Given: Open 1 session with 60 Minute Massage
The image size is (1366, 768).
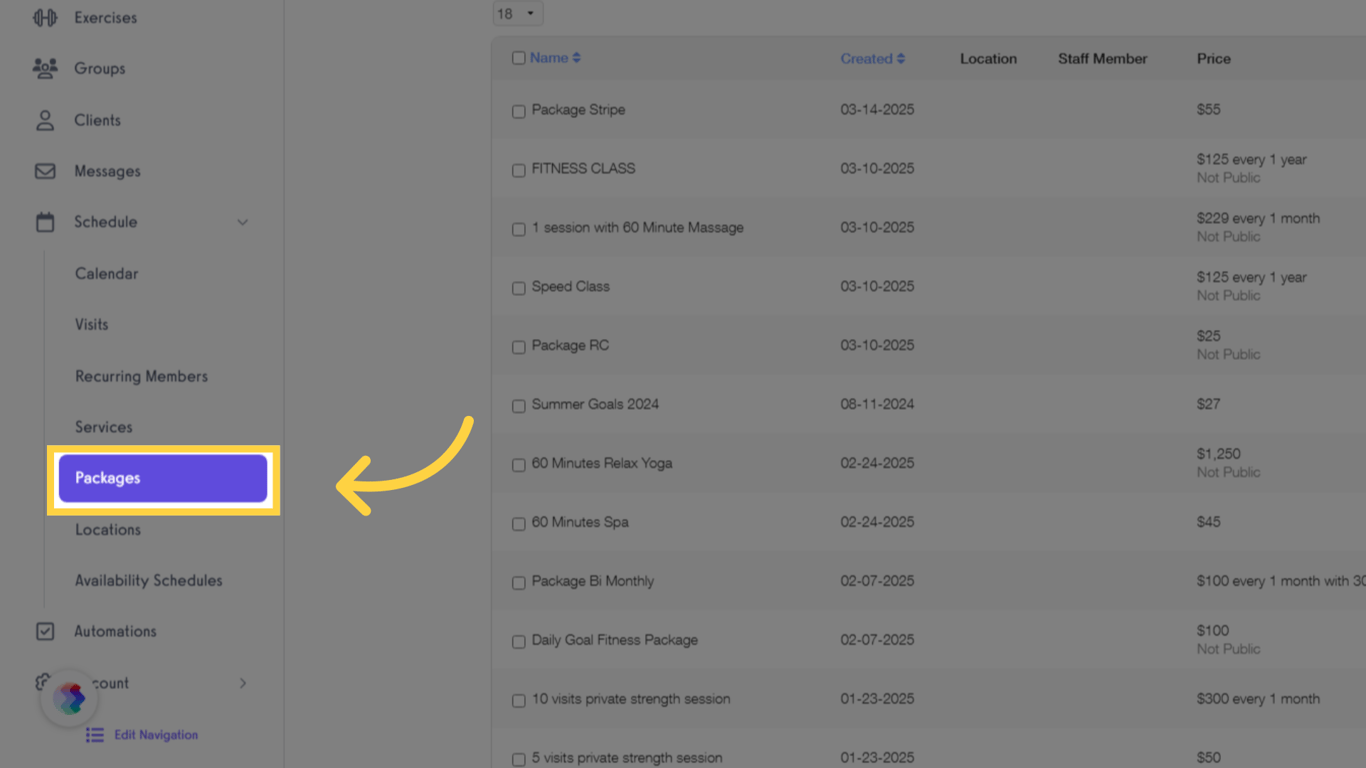Looking at the screenshot, I should pos(637,228).
